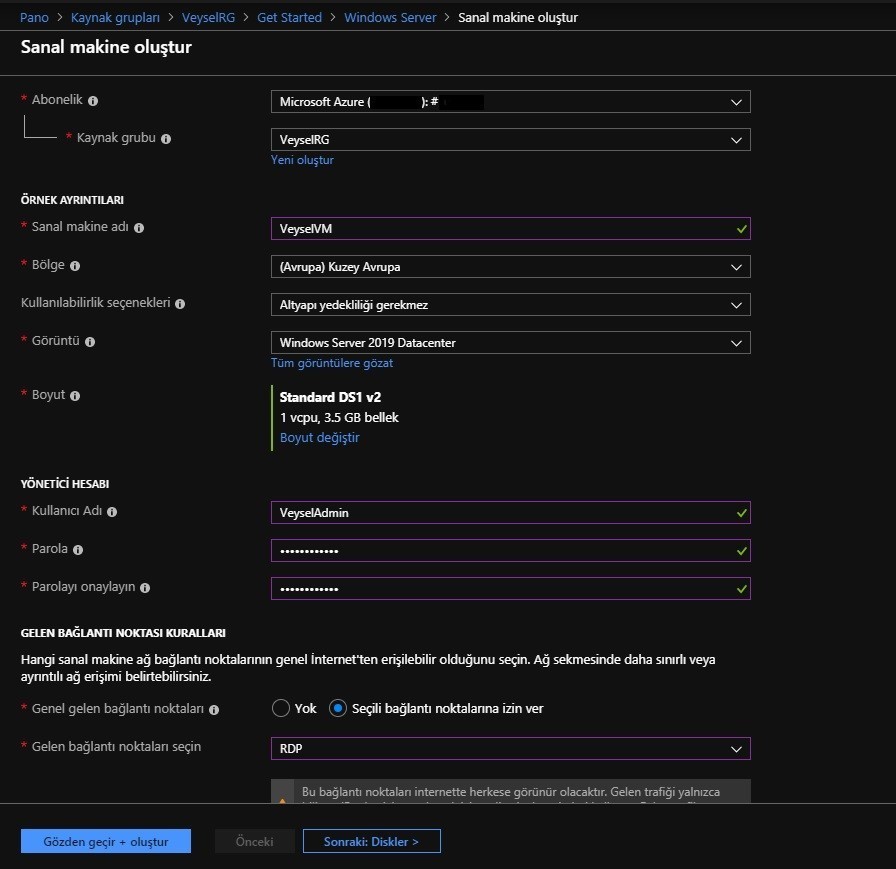Image resolution: width=896 pixels, height=869 pixels.
Task: Click info icon next to Görüntü
Action: click(x=90, y=342)
